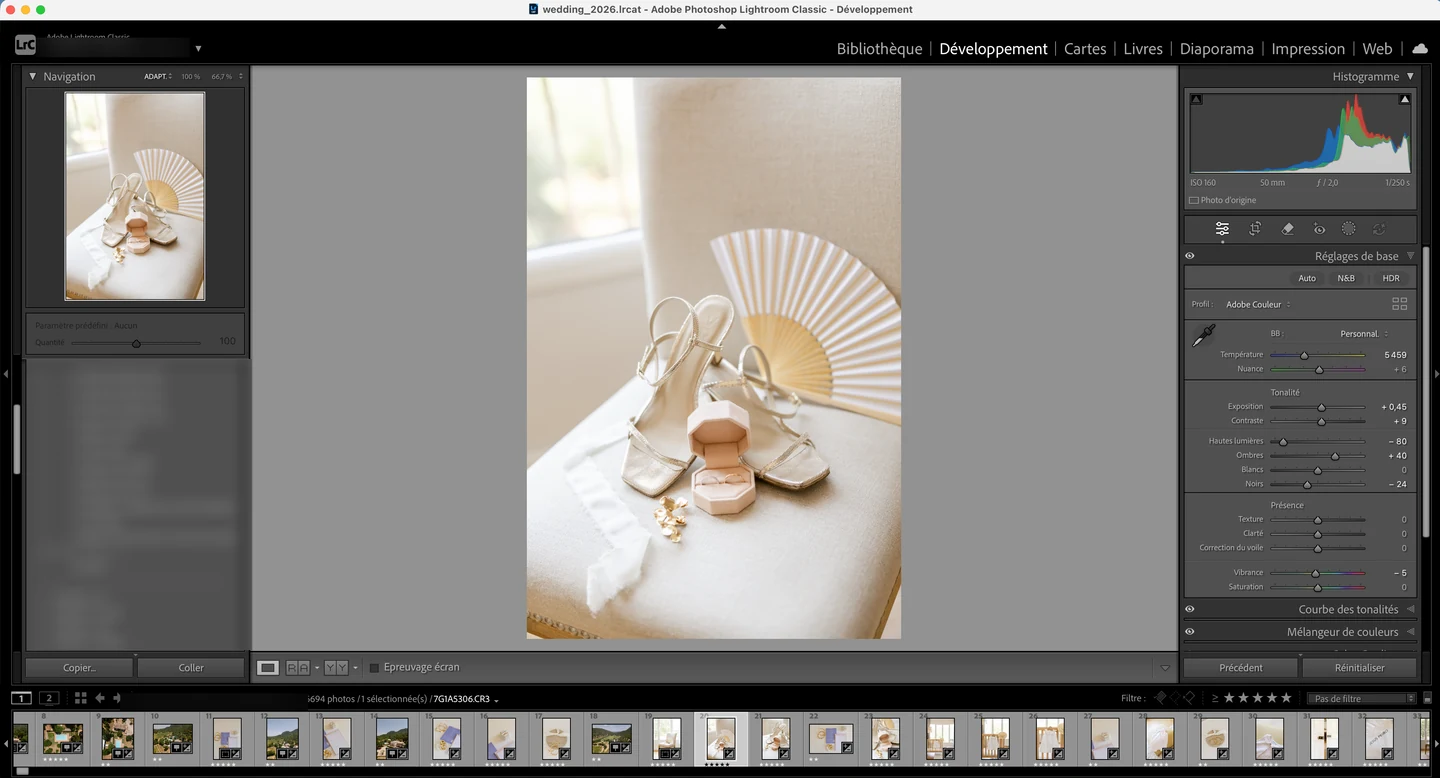
Task: Filter by rejected photos
Action: tap(1189, 698)
